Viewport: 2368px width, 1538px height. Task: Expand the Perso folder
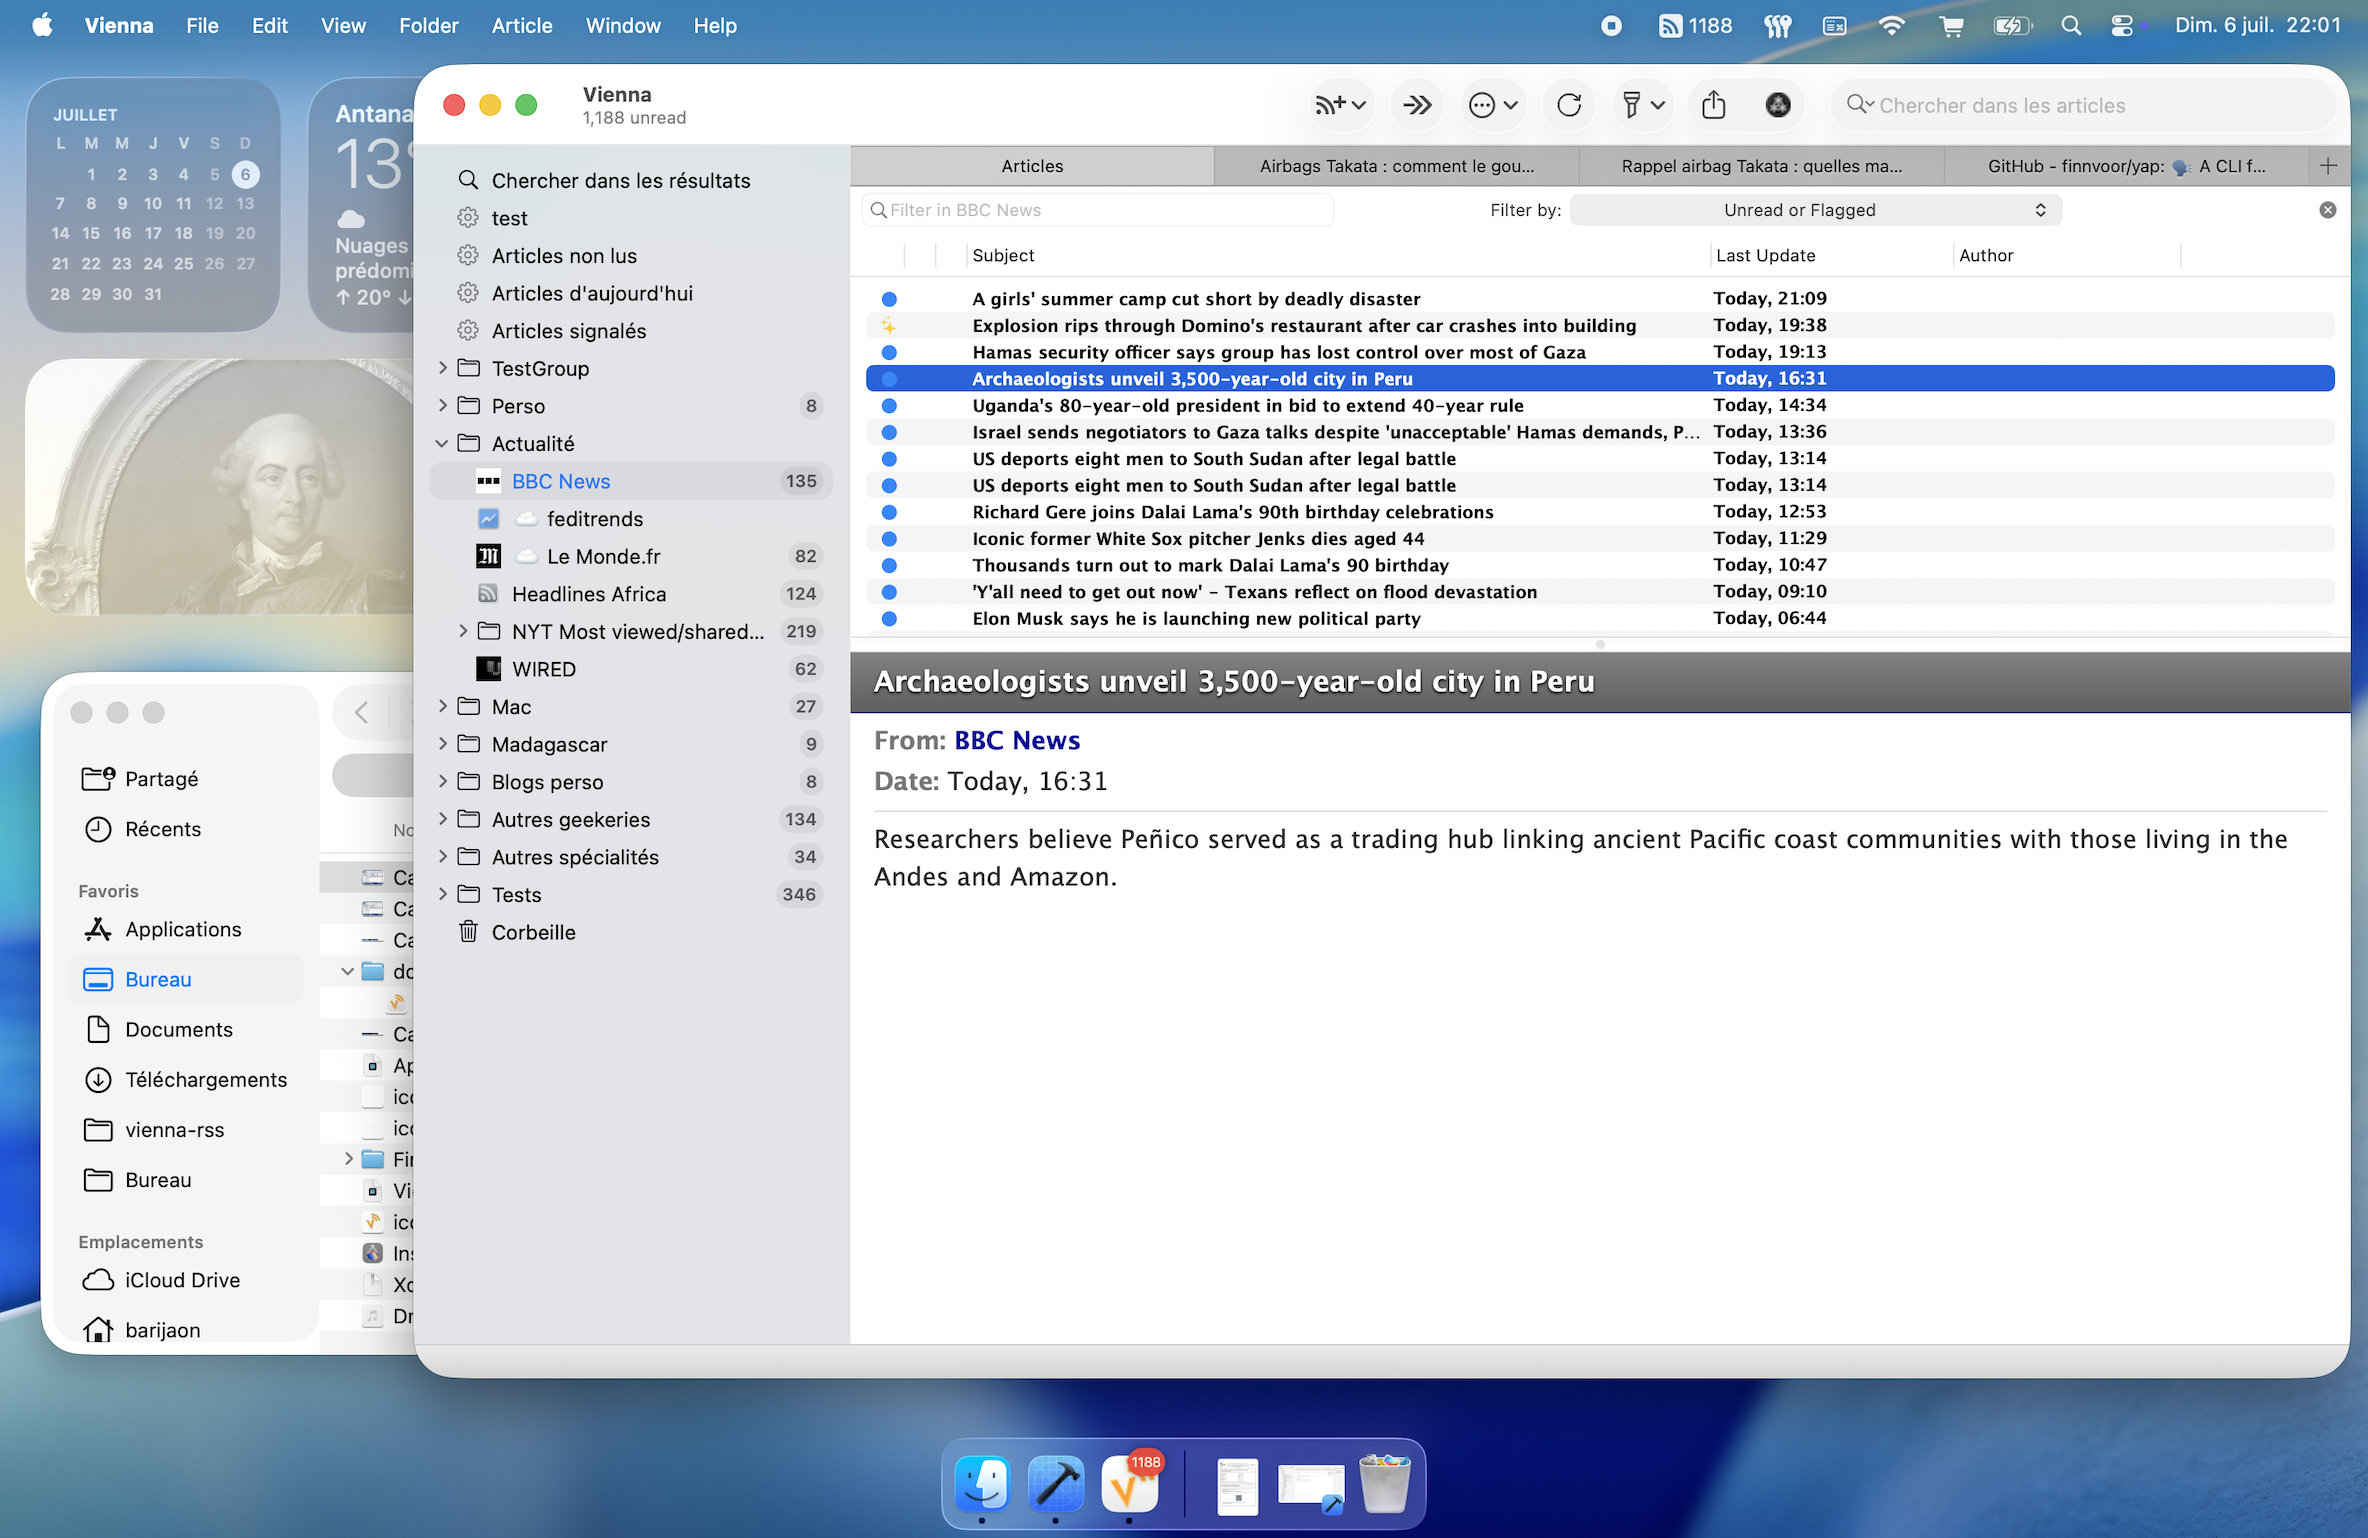click(442, 406)
